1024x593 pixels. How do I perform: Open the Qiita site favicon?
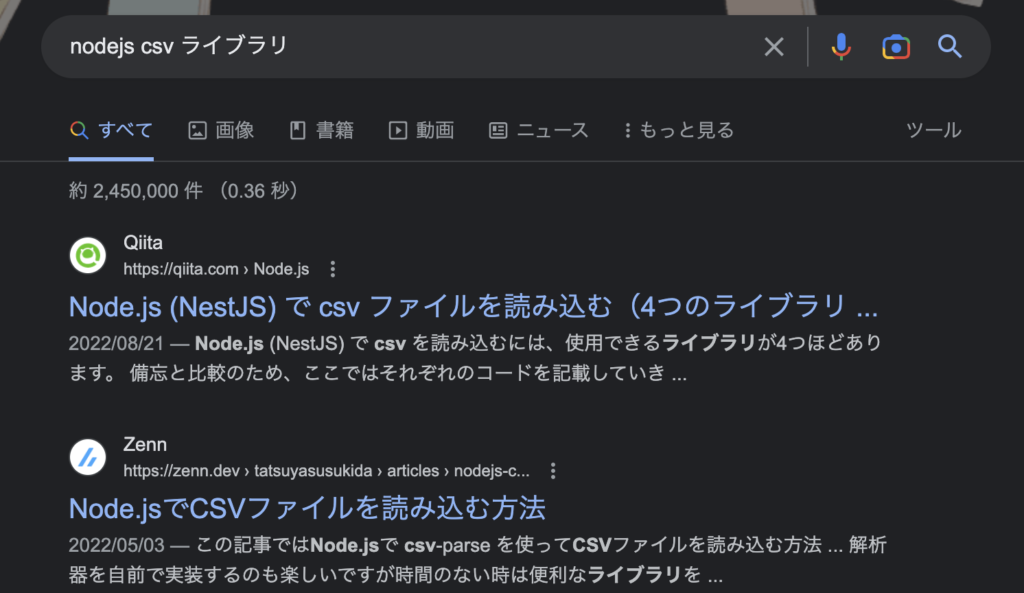pyautogui.click(x=88, y=255)
